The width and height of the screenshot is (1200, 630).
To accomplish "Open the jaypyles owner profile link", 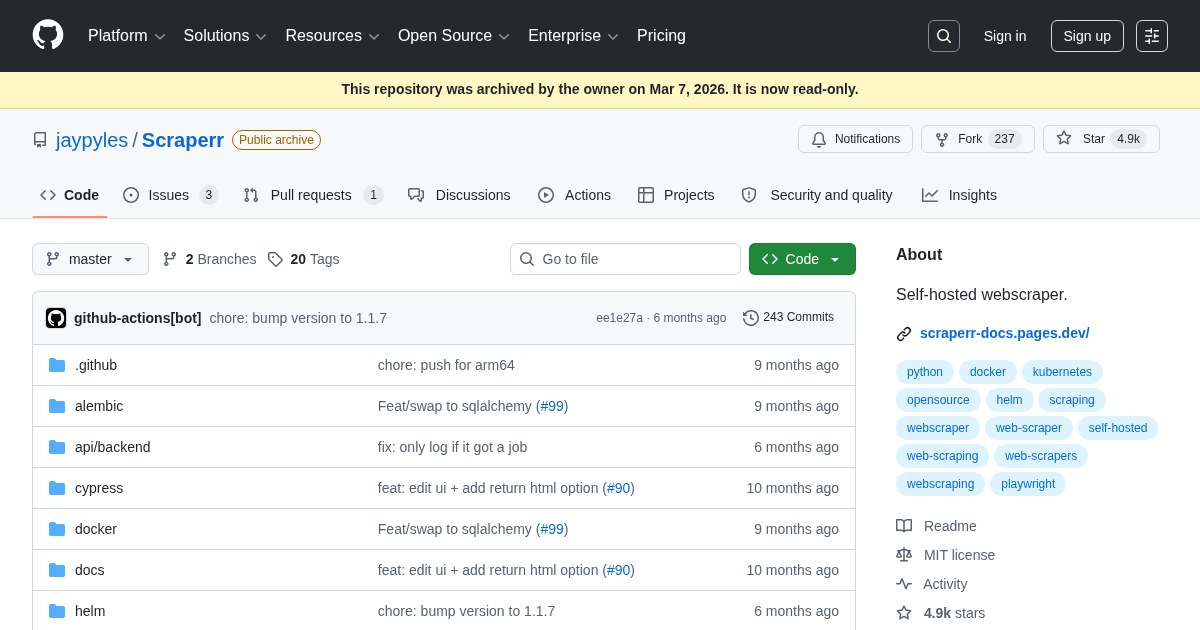I will click(92, 140).
